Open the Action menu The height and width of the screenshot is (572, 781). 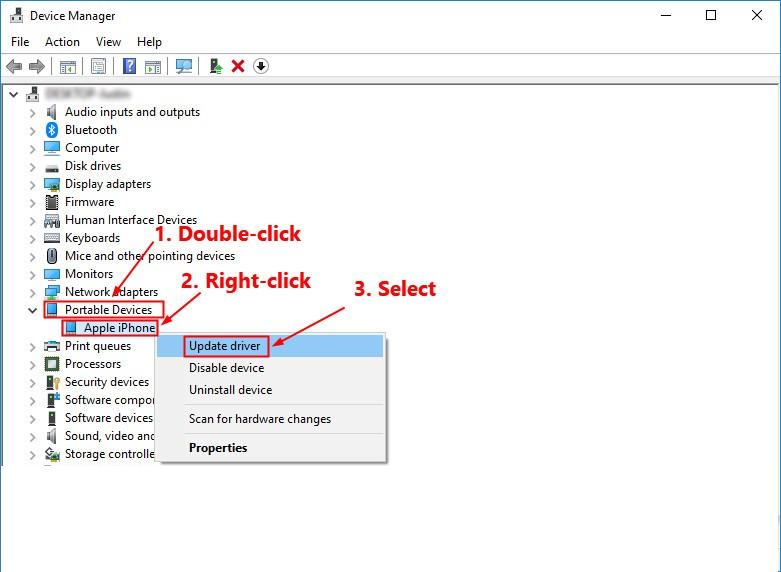click(62, 42)
